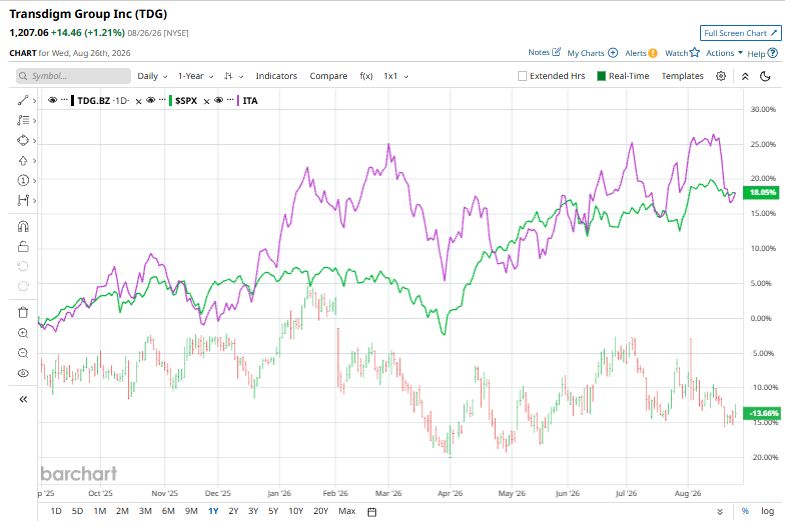
Task: Select the 6M time range
Action: [x=168, y=511]
